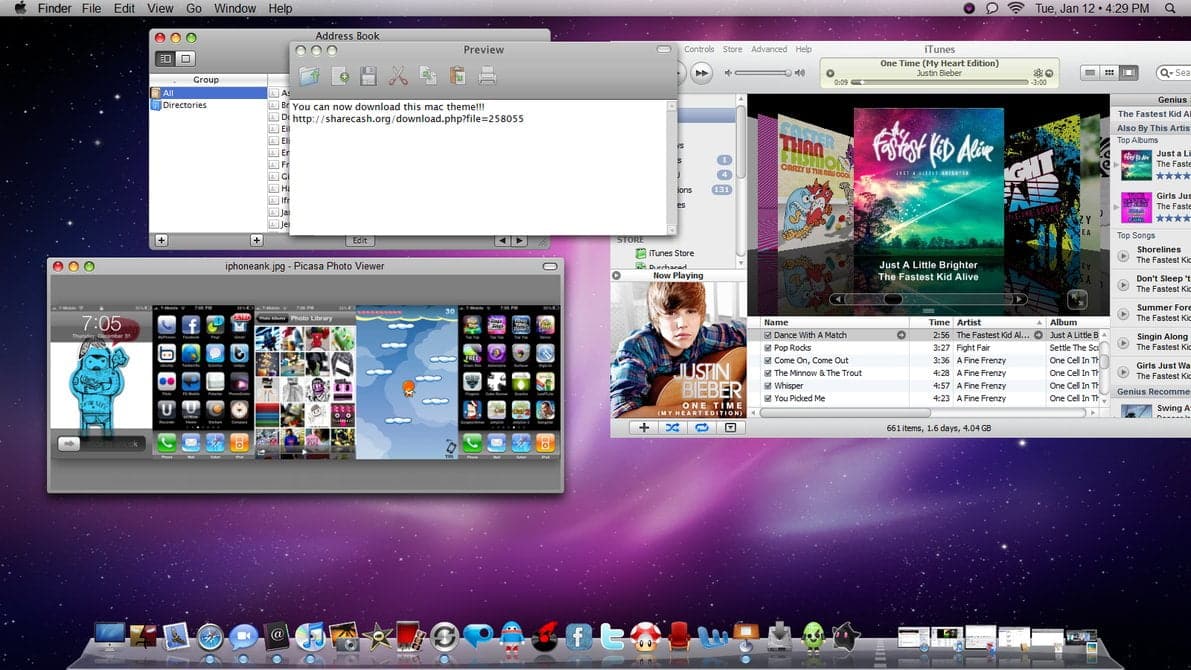Screen dimensions: 1191x670
Task: Open the Controls menu in iTunes
Action: tap(699, 48)
